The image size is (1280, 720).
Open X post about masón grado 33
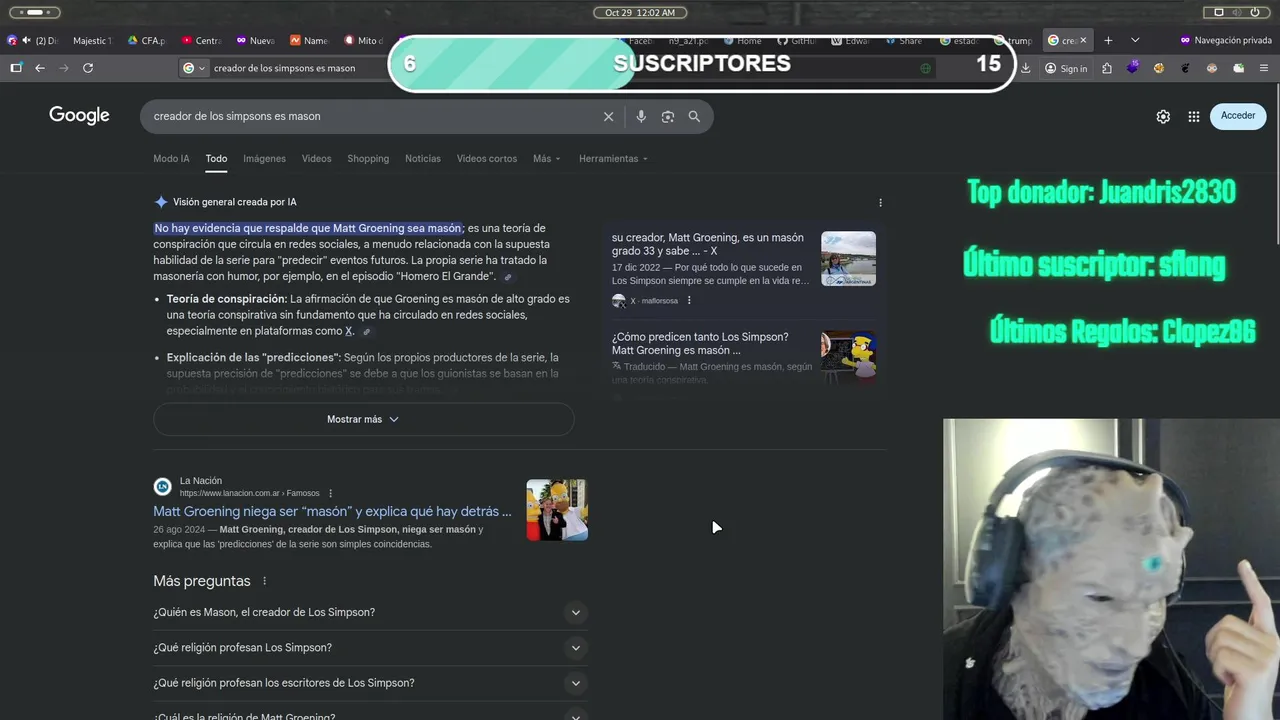(708, 244)
